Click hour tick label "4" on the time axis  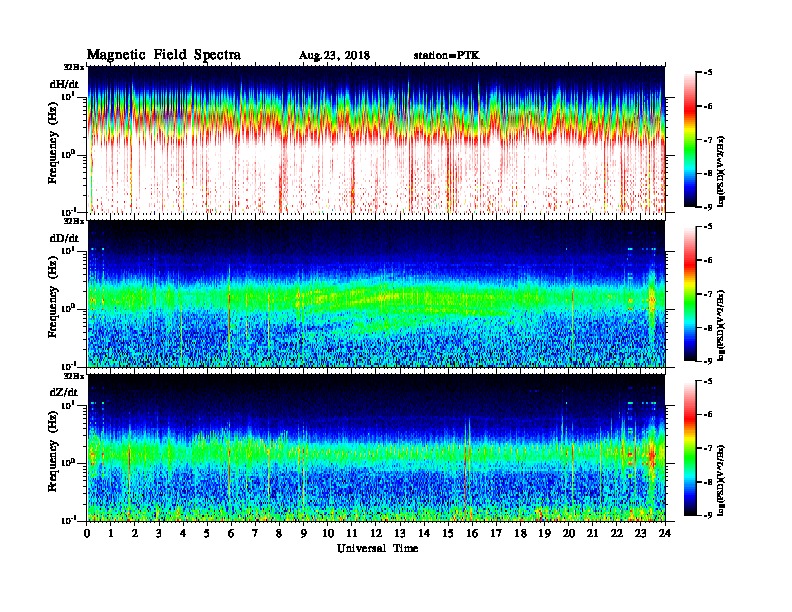[183, 533]
